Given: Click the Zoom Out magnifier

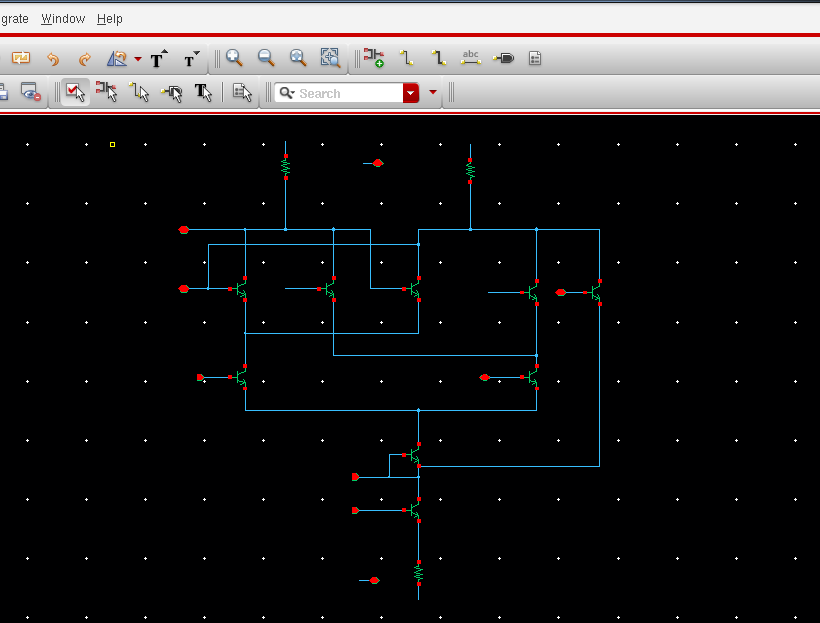Looking at the screenshot, I should point(266,58).
